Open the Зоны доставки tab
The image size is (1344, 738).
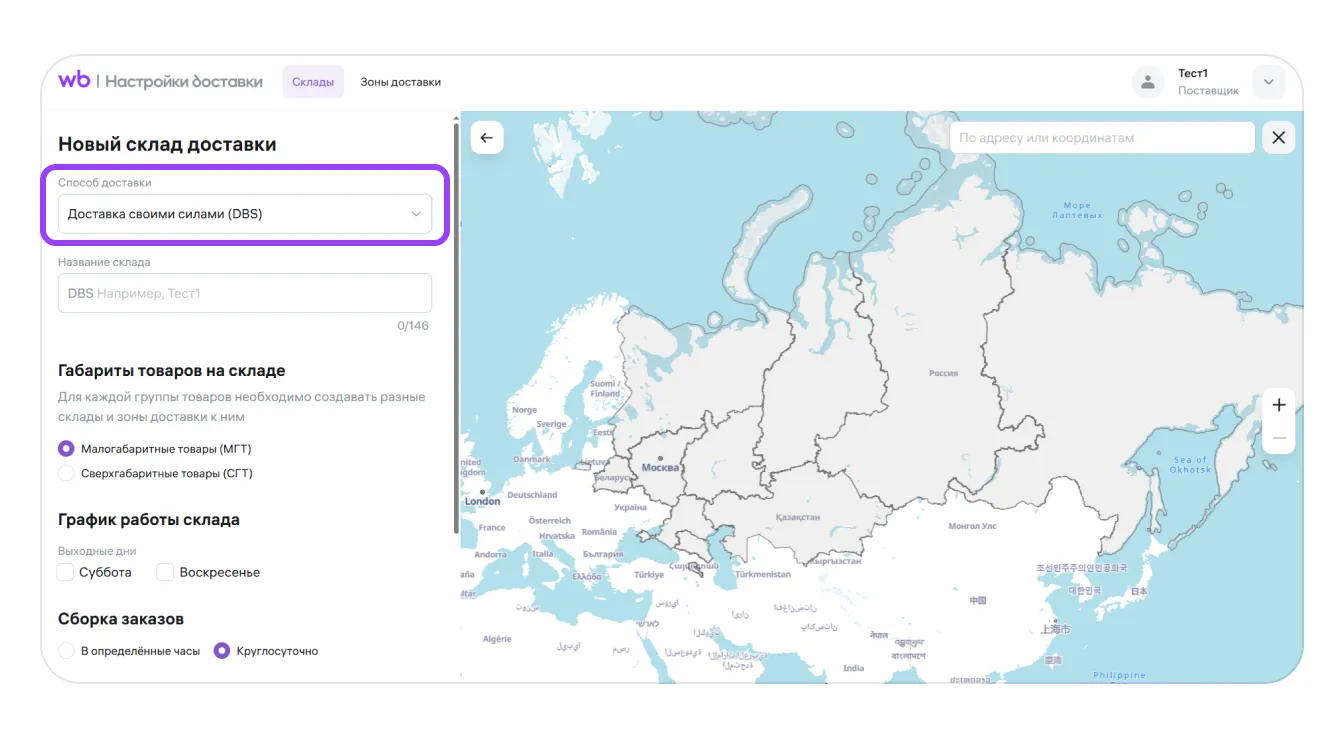pyautogui.click(x=400, y=82)
